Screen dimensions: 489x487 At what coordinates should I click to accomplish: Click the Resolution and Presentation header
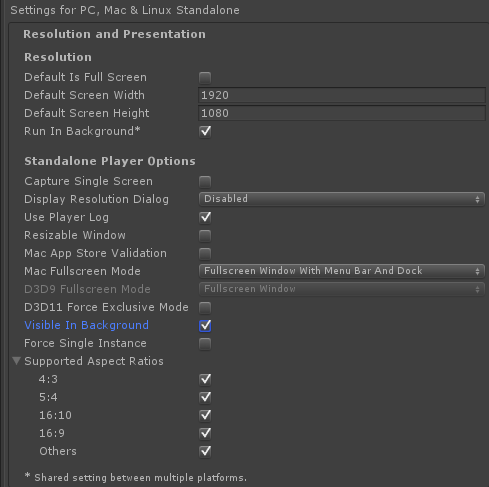pos(114,34)
